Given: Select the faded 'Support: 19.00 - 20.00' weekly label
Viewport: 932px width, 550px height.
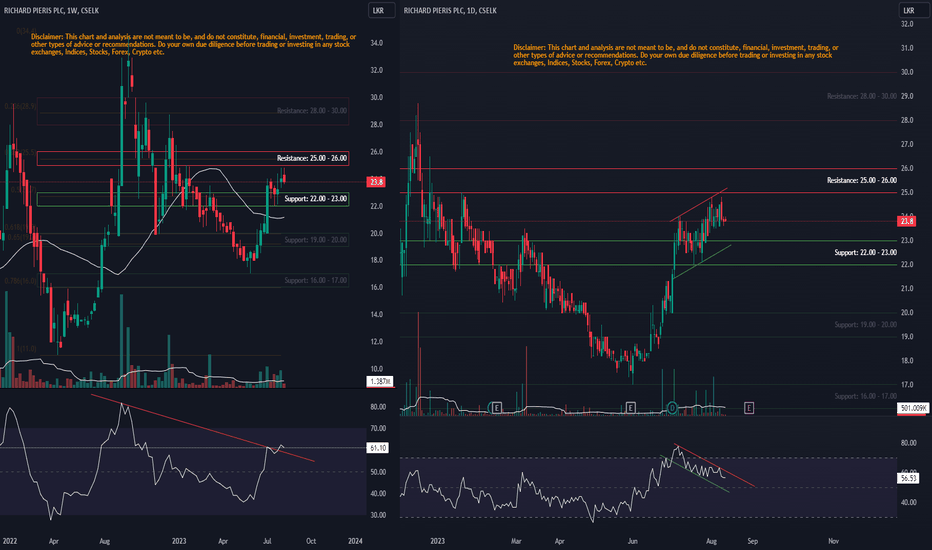Looking at the screenshot, I should click(x=316, y=240).
